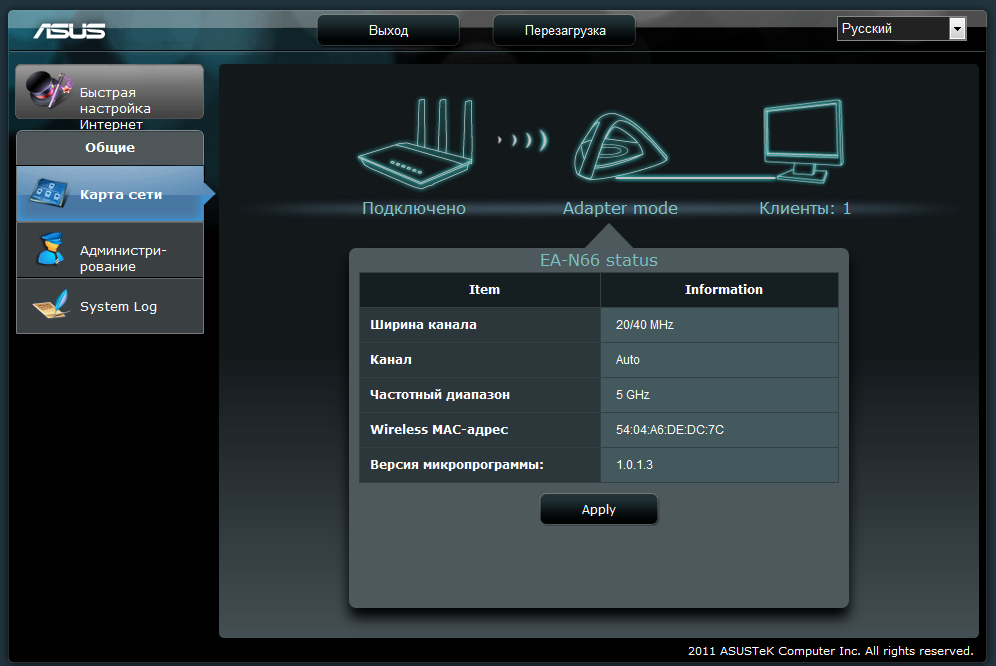This screenshot has height=666, width=996.
Task: Click the ASUS logo
Action: (69, 31)
